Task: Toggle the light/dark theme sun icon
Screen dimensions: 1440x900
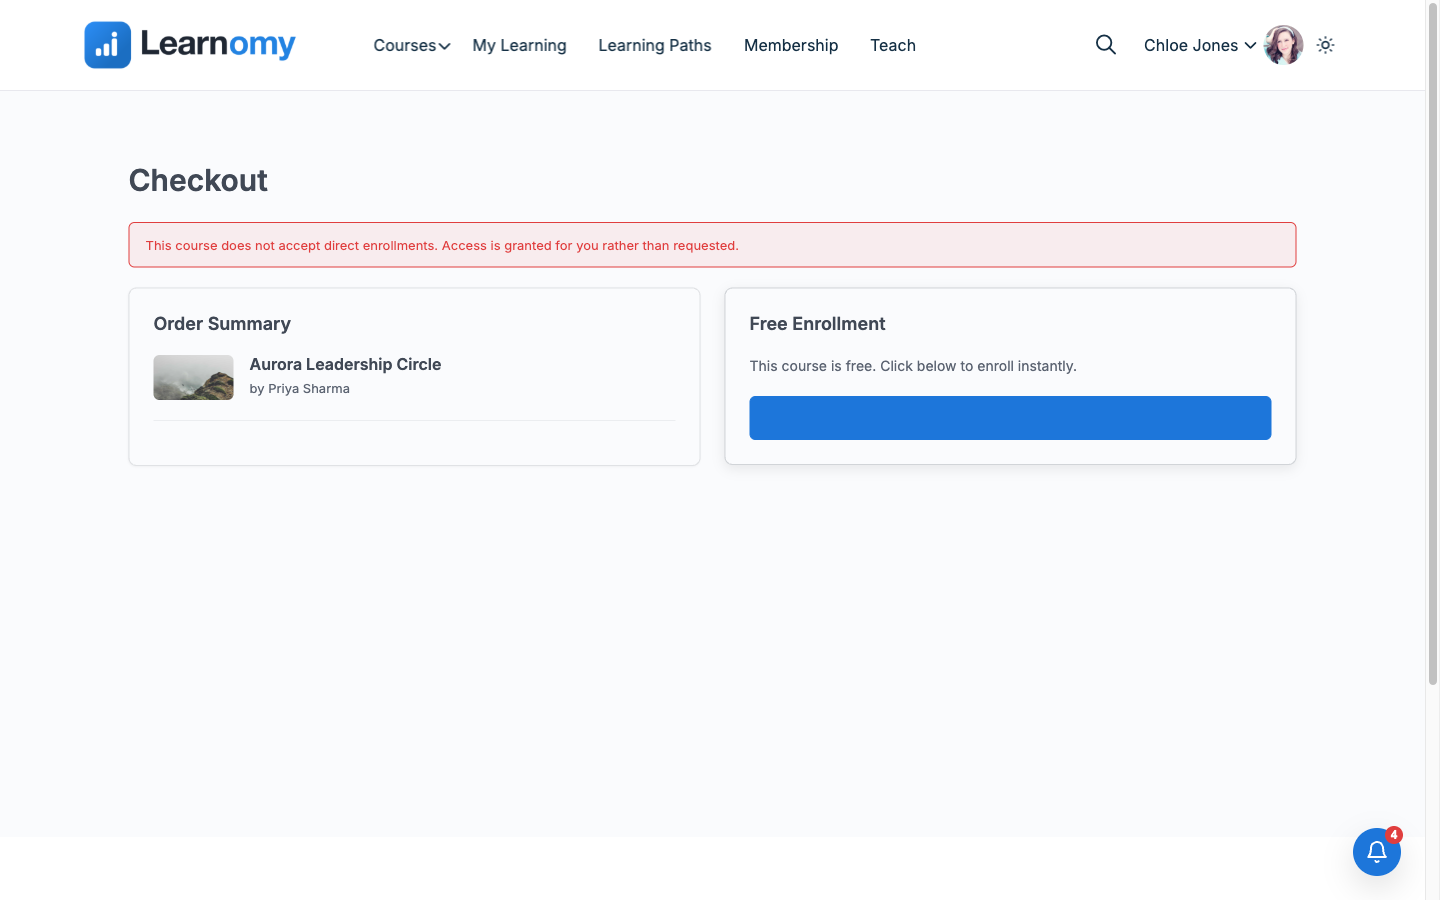Action: tap(1325, 45)
